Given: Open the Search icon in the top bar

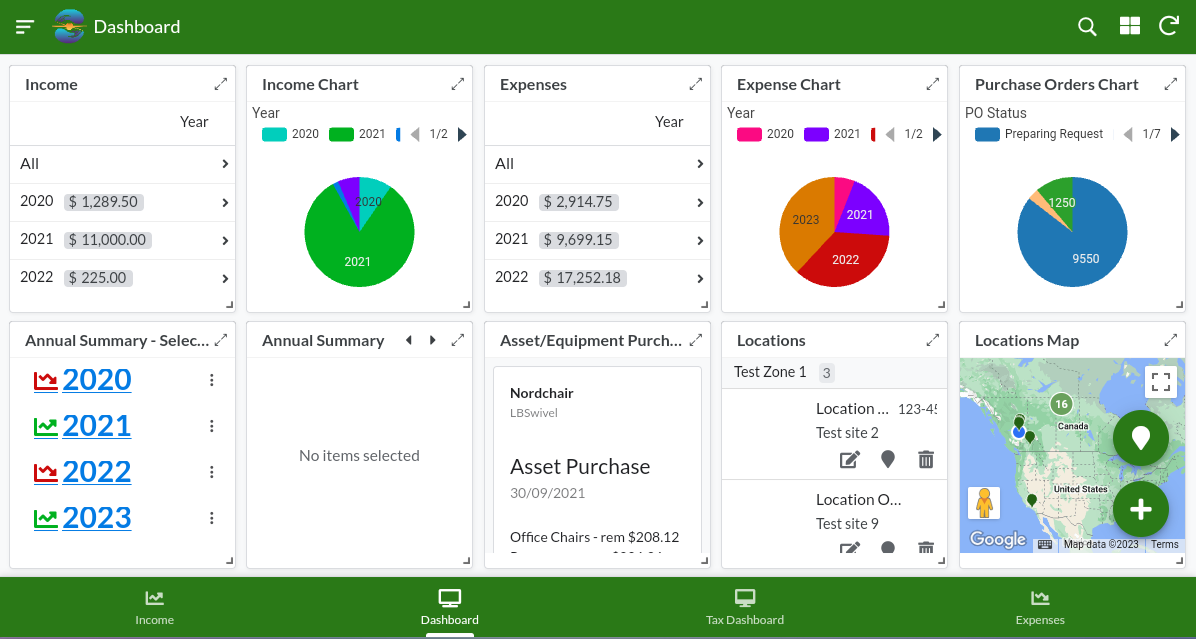Looking at the screenshot, I should (x=1087, y=27).
